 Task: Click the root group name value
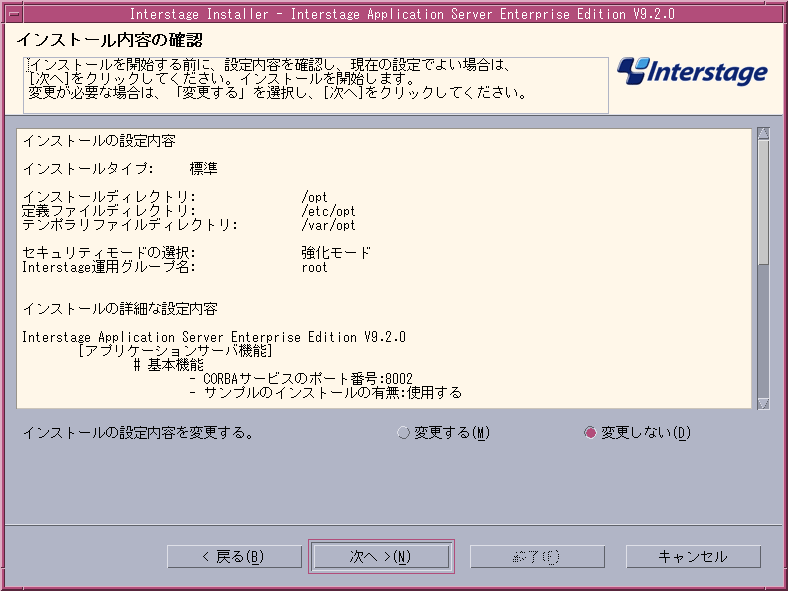pos(314,267)
